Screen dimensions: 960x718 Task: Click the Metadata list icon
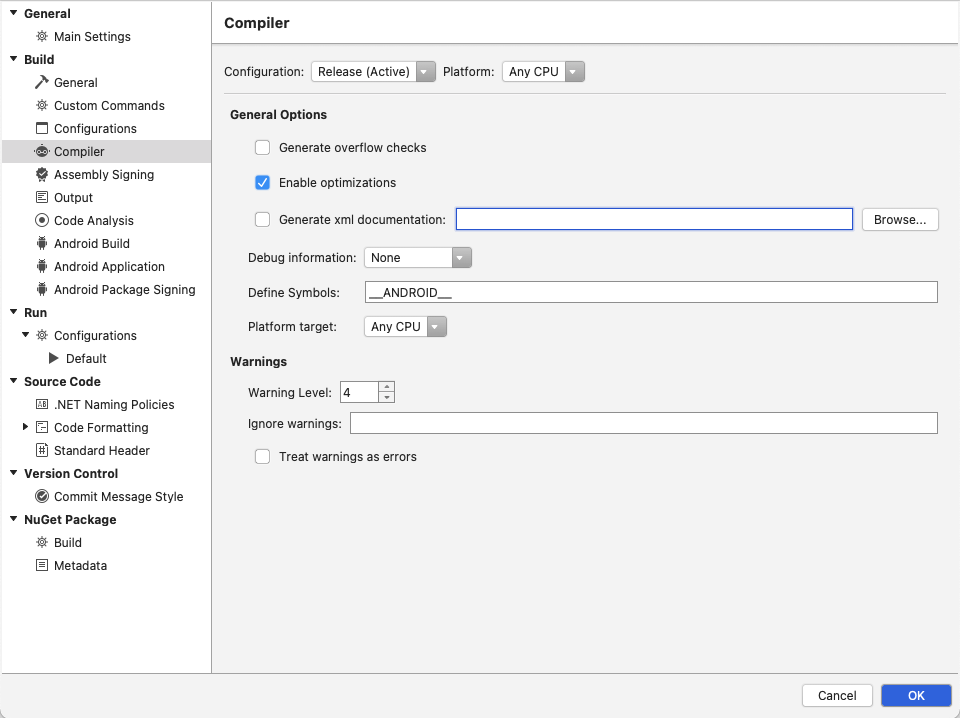coord(42,565)
